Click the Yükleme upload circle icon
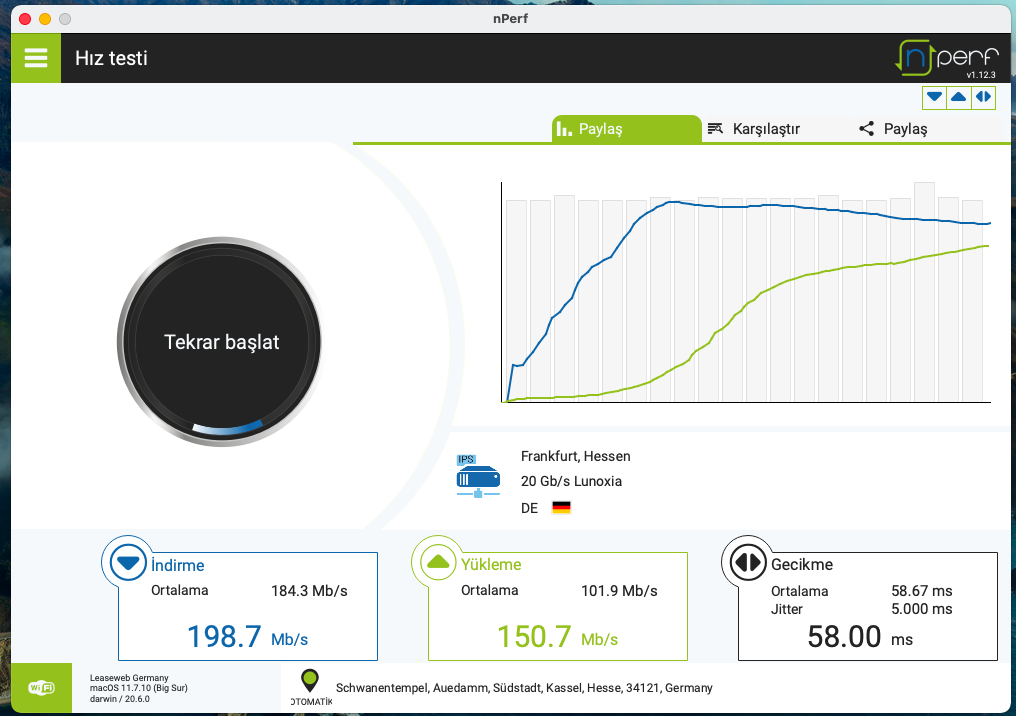This screenshot has height=716, width=1016. tap(438, 562)
